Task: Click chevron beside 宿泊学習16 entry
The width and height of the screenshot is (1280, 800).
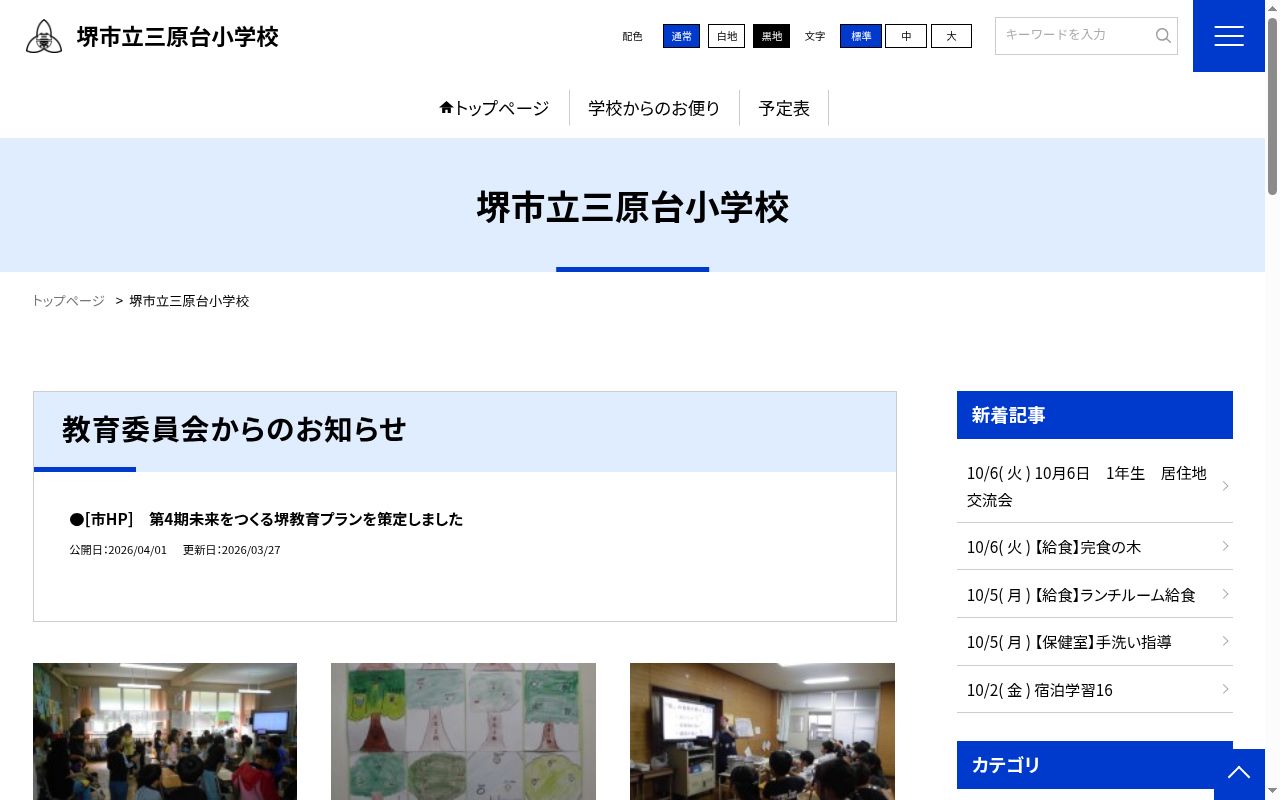Action: click(x=1225, y=689)
